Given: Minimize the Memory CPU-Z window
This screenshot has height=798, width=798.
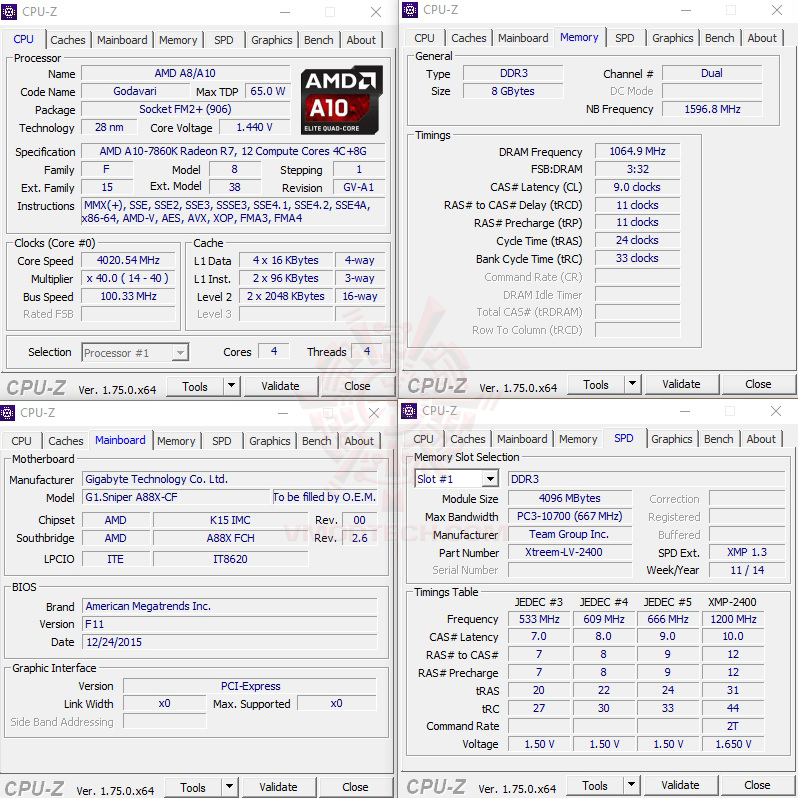Looking at the screenshot, I should click(x=686, y=10).
